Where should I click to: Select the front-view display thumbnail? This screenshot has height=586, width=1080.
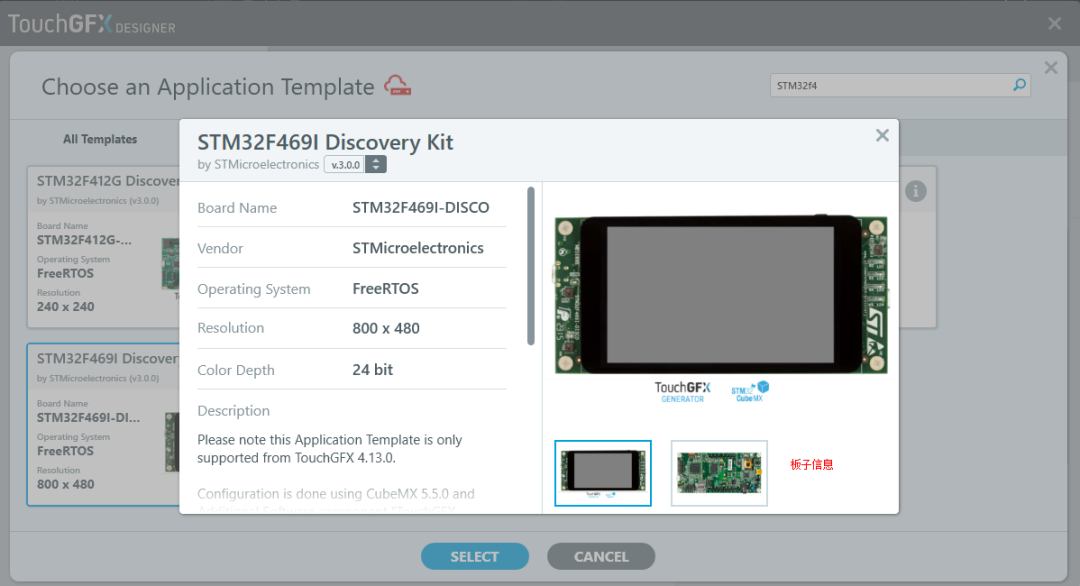(x=602, y=472)
